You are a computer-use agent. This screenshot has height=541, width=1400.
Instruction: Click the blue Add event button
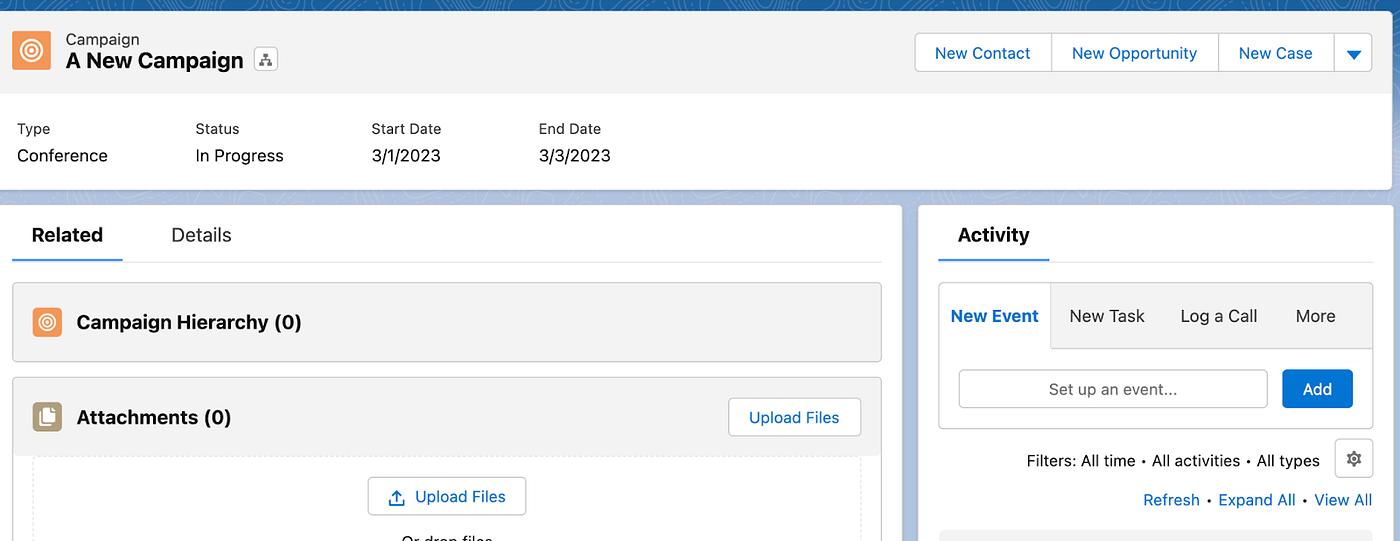click(1316, 389)
